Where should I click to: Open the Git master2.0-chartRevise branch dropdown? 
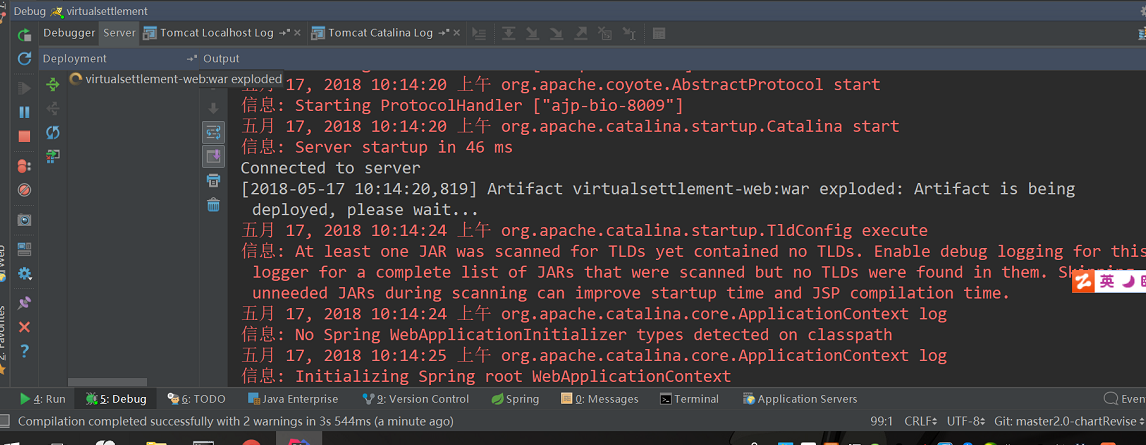pyautogui.click(x=1068, y=422)
